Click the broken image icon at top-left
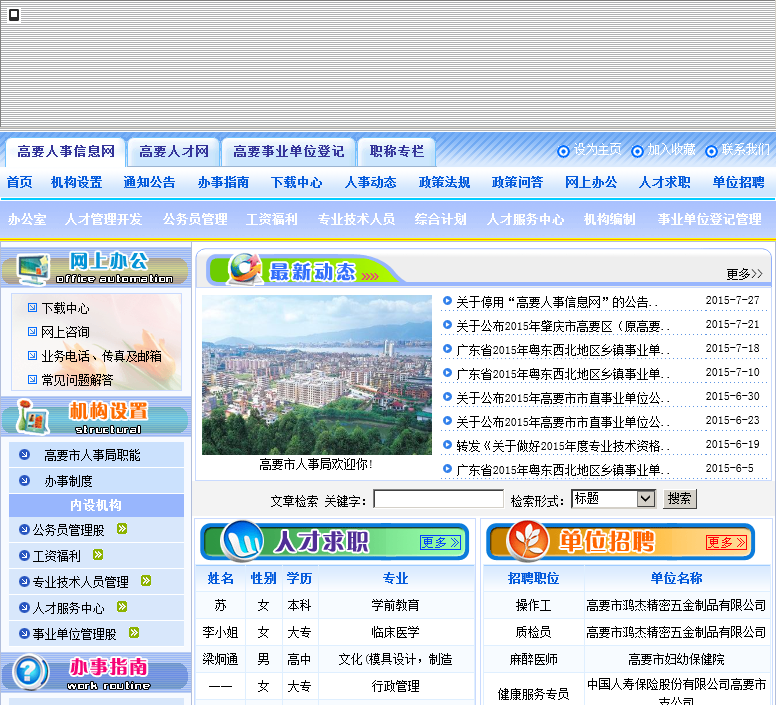Viewport: 776px width, 705px height. coord(14,15)
